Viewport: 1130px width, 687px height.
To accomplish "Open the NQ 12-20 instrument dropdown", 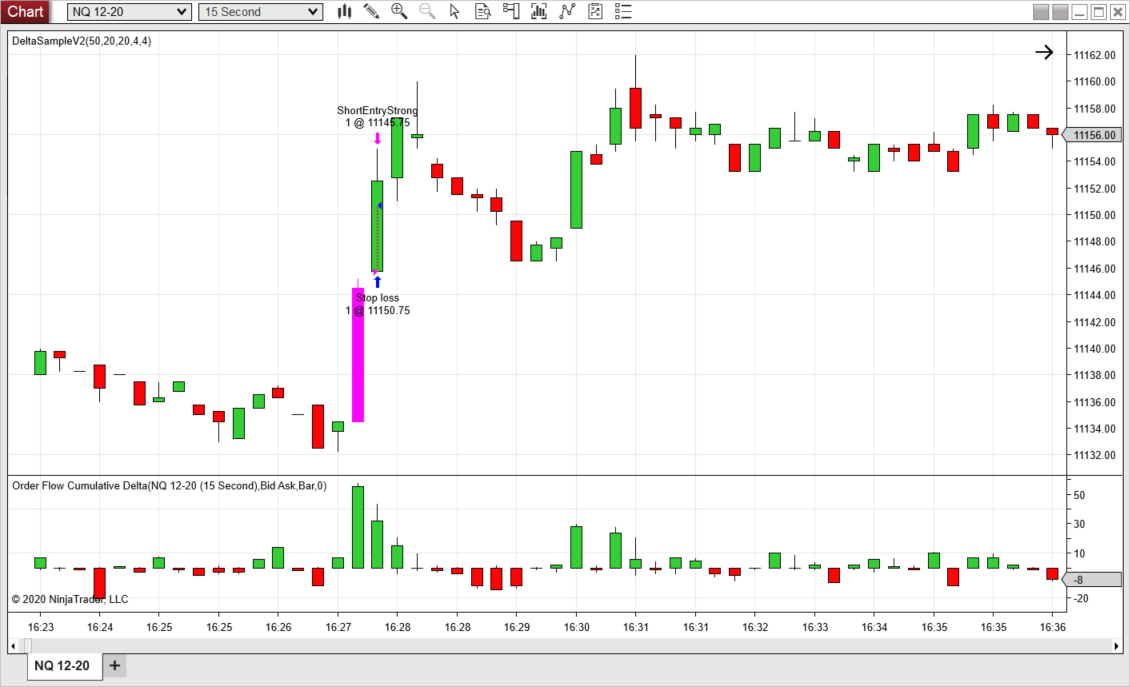I will pyautogui.click(x=129, y=12).
